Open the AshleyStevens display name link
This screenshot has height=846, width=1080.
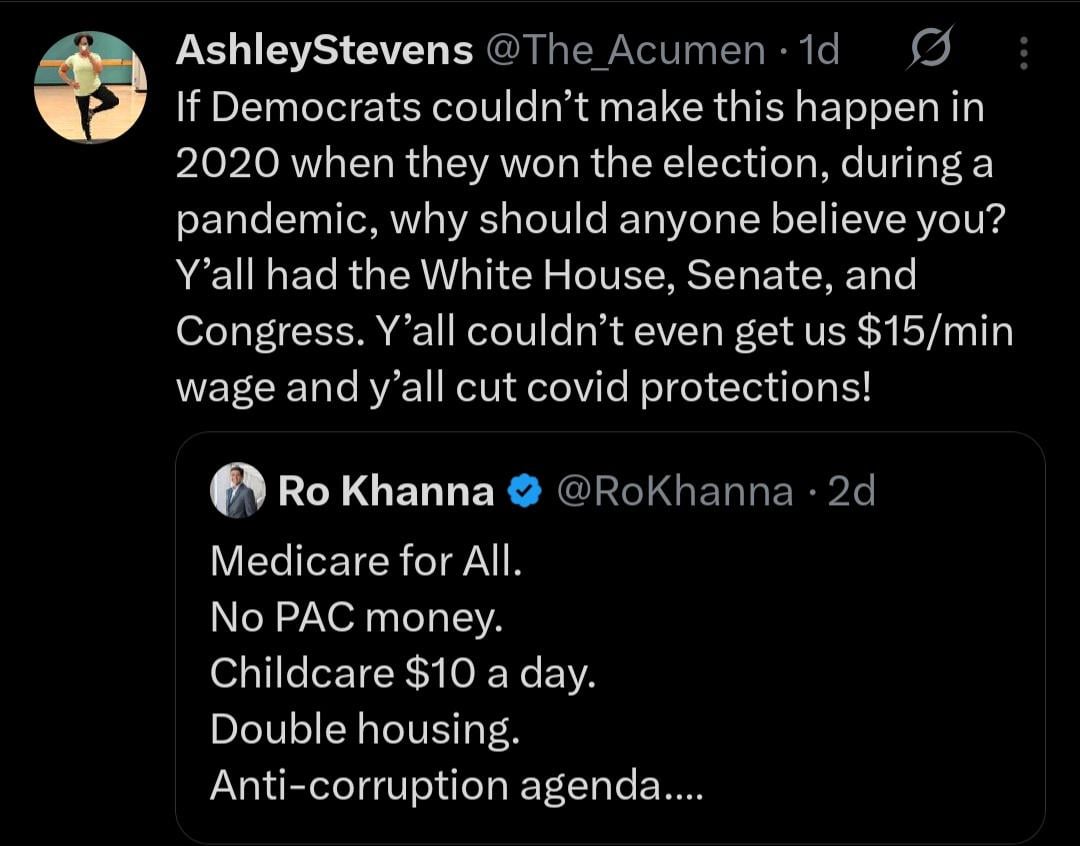(324, 50)
